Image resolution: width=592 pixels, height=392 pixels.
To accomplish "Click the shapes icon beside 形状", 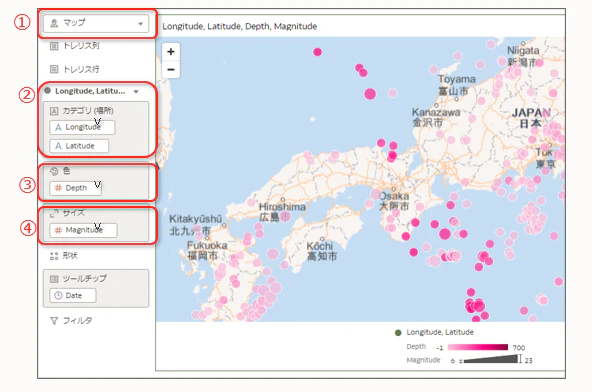I will coord(54,256).
